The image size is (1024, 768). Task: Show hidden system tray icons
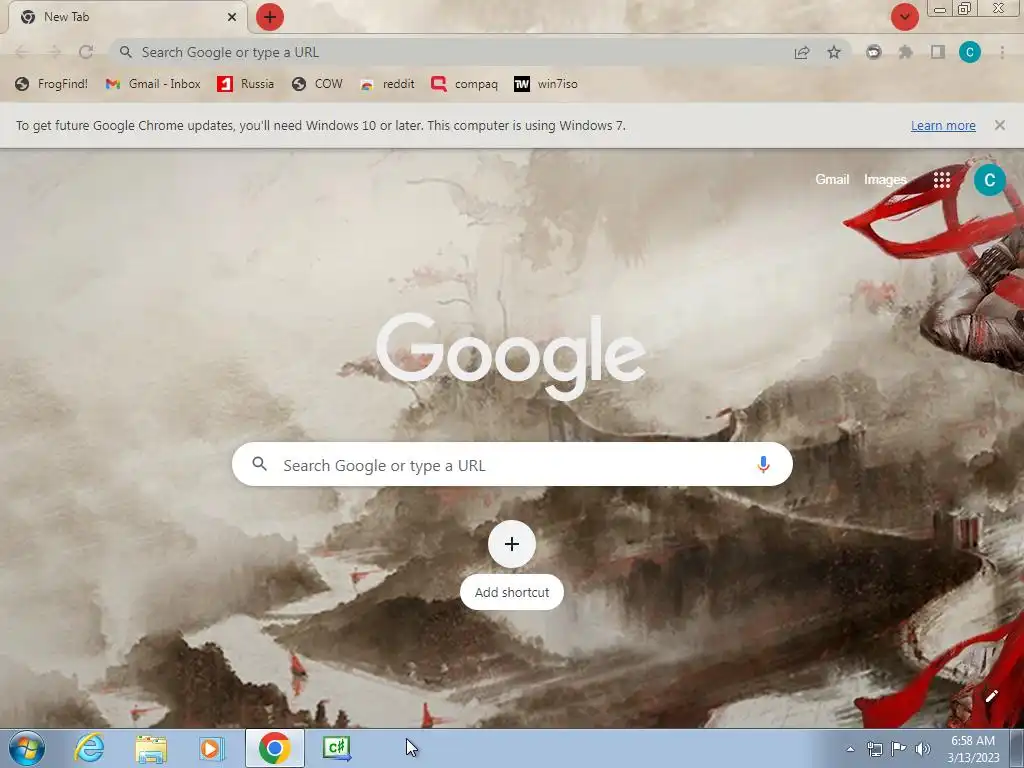point(850,749)
